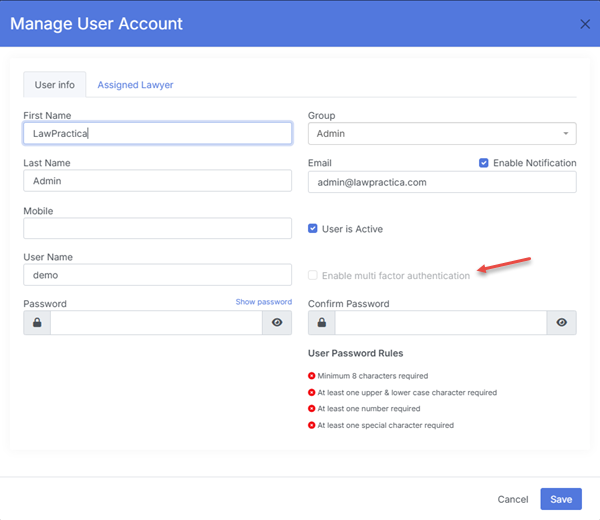Click red icon for special character rule

pos(312,425)
